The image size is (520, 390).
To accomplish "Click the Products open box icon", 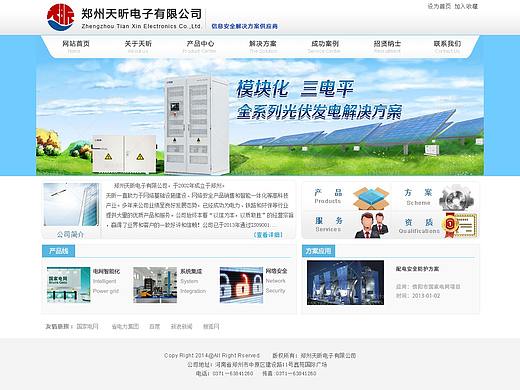I will pos(371,198).
